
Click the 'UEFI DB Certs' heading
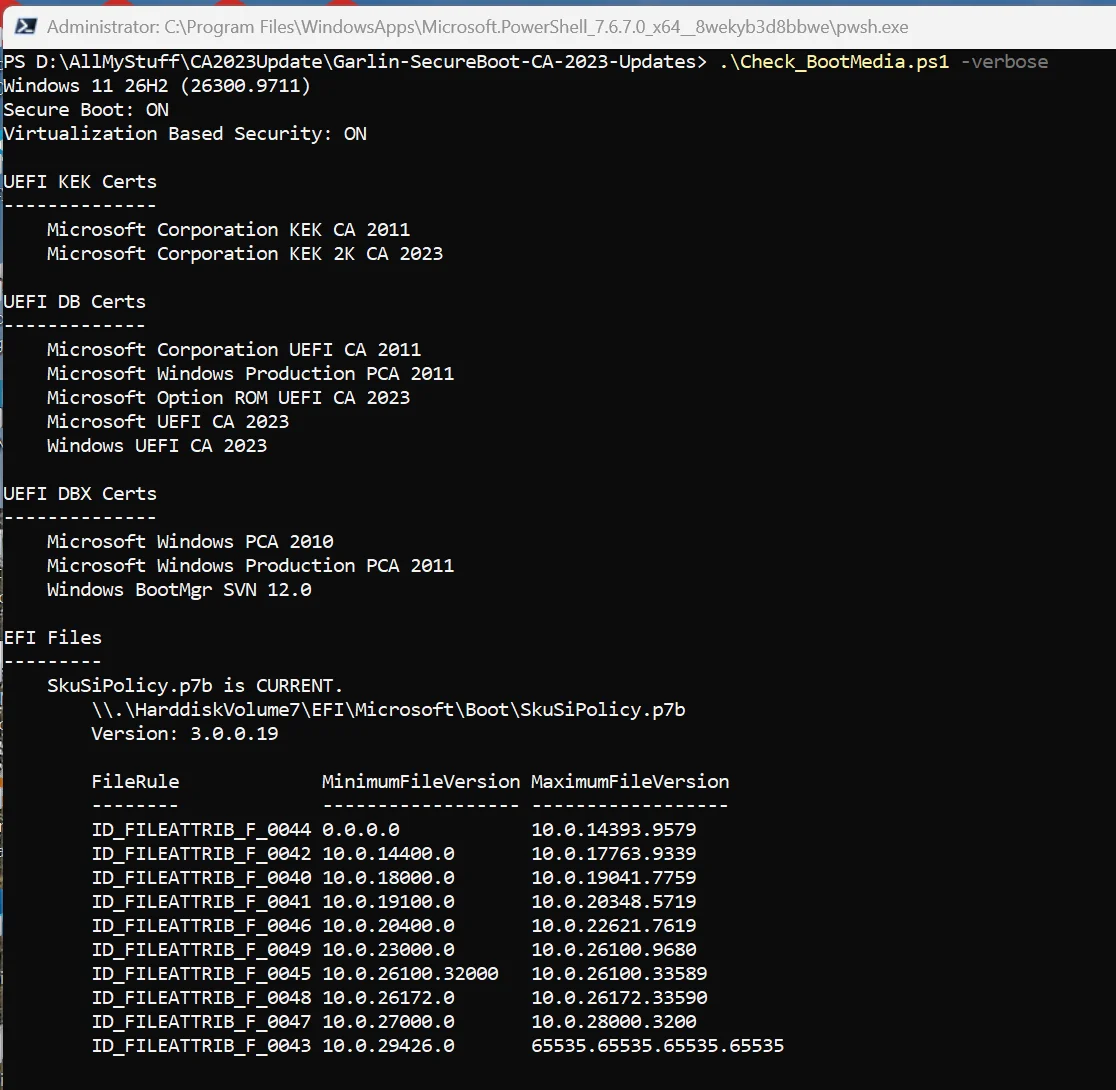click(74, 302)
